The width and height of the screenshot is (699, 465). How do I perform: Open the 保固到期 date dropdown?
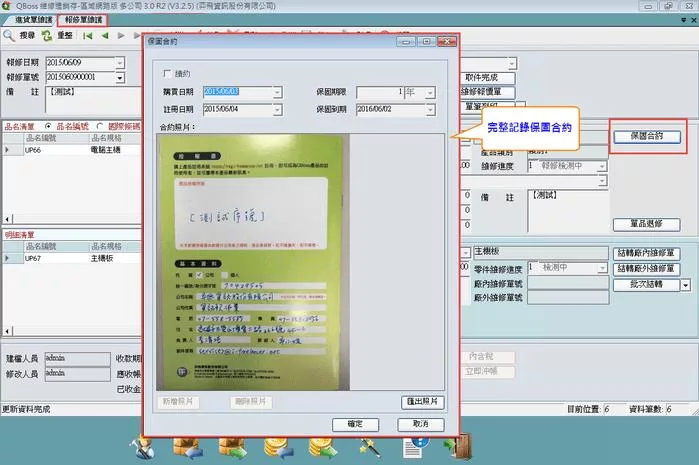point(430,108)
